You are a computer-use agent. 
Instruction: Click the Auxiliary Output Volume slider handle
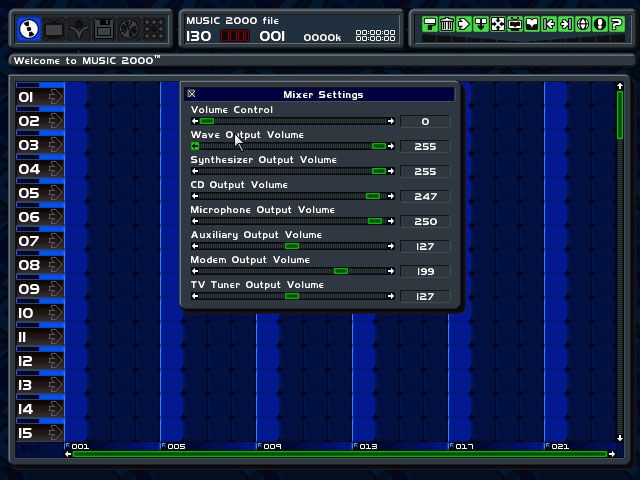(x=292, y=246)
